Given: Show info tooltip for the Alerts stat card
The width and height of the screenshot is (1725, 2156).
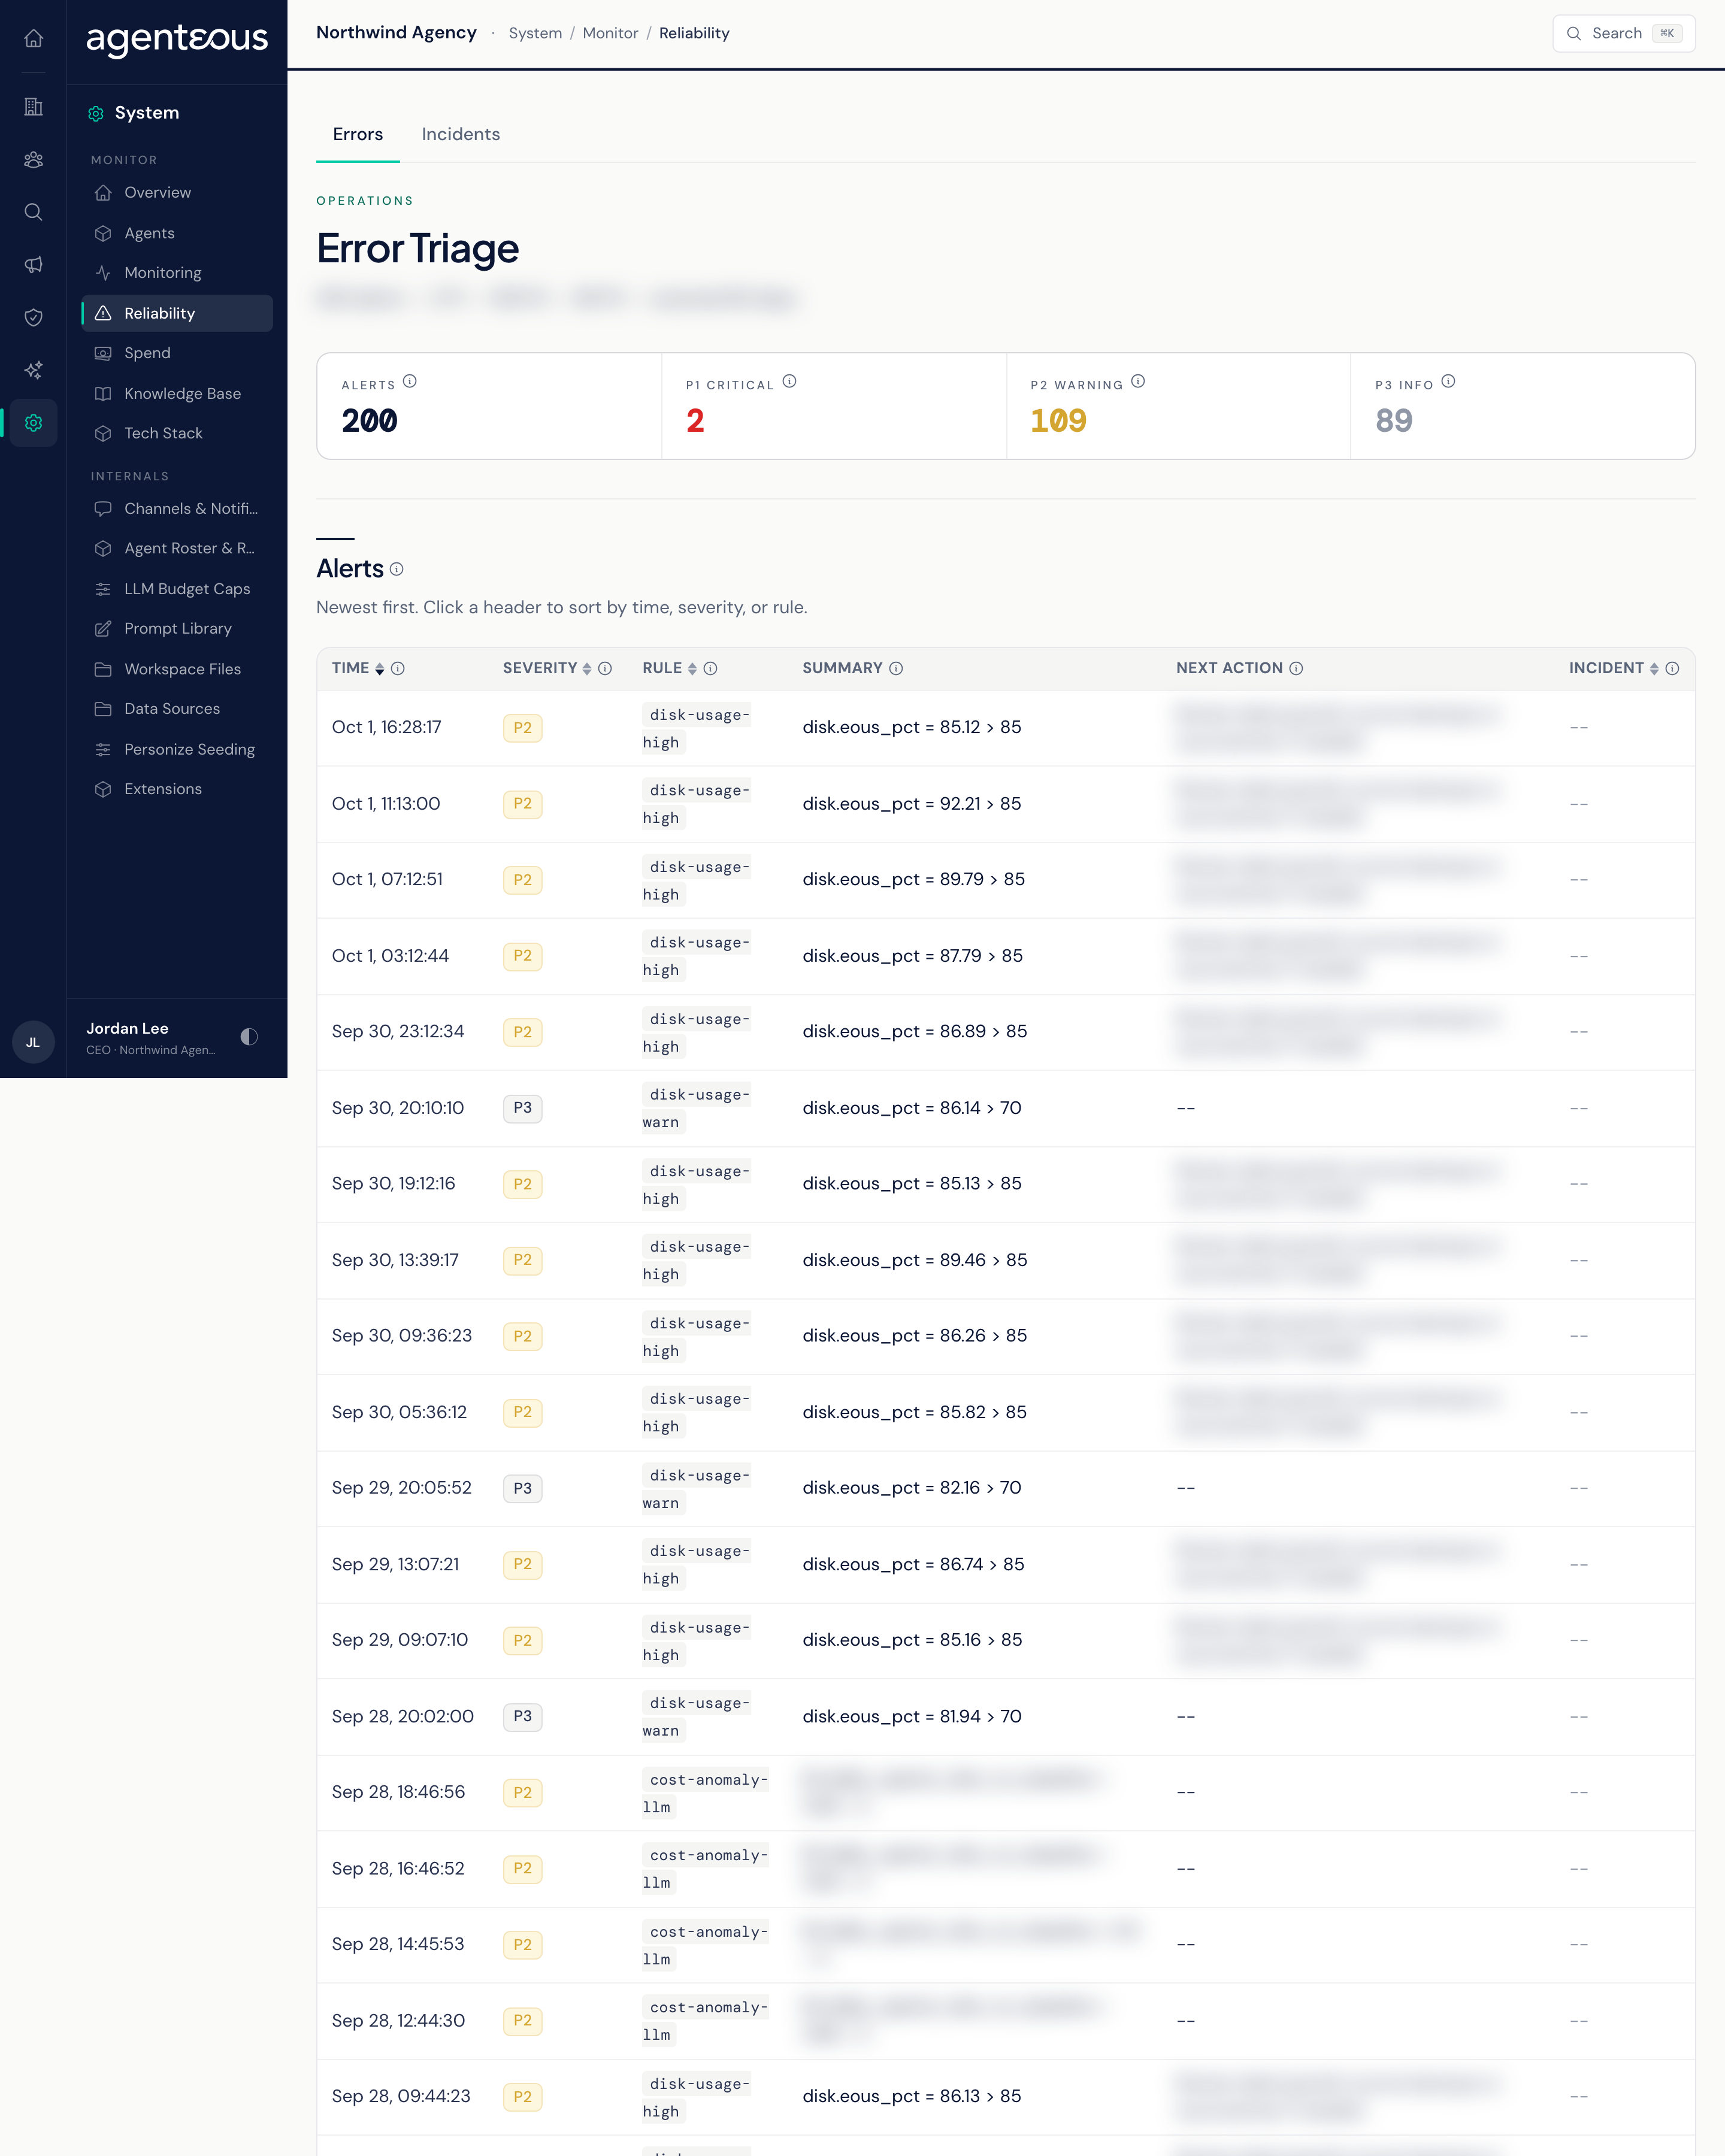Looking at the screenshot, I should click(x=410, y=382).
